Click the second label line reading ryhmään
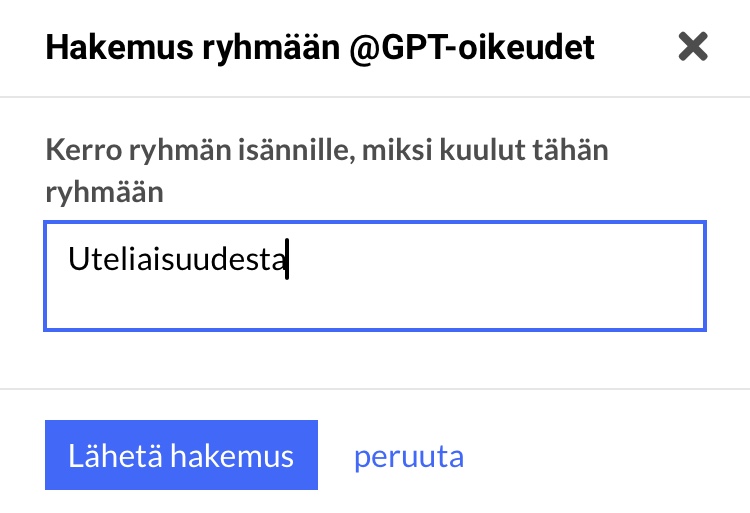This screenshot has width=750, height=513. click(x=104, y=192)
